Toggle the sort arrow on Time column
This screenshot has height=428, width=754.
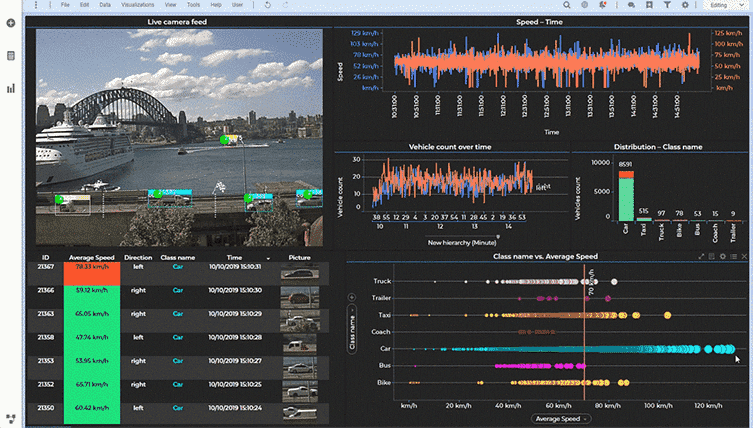pos(268,258)
